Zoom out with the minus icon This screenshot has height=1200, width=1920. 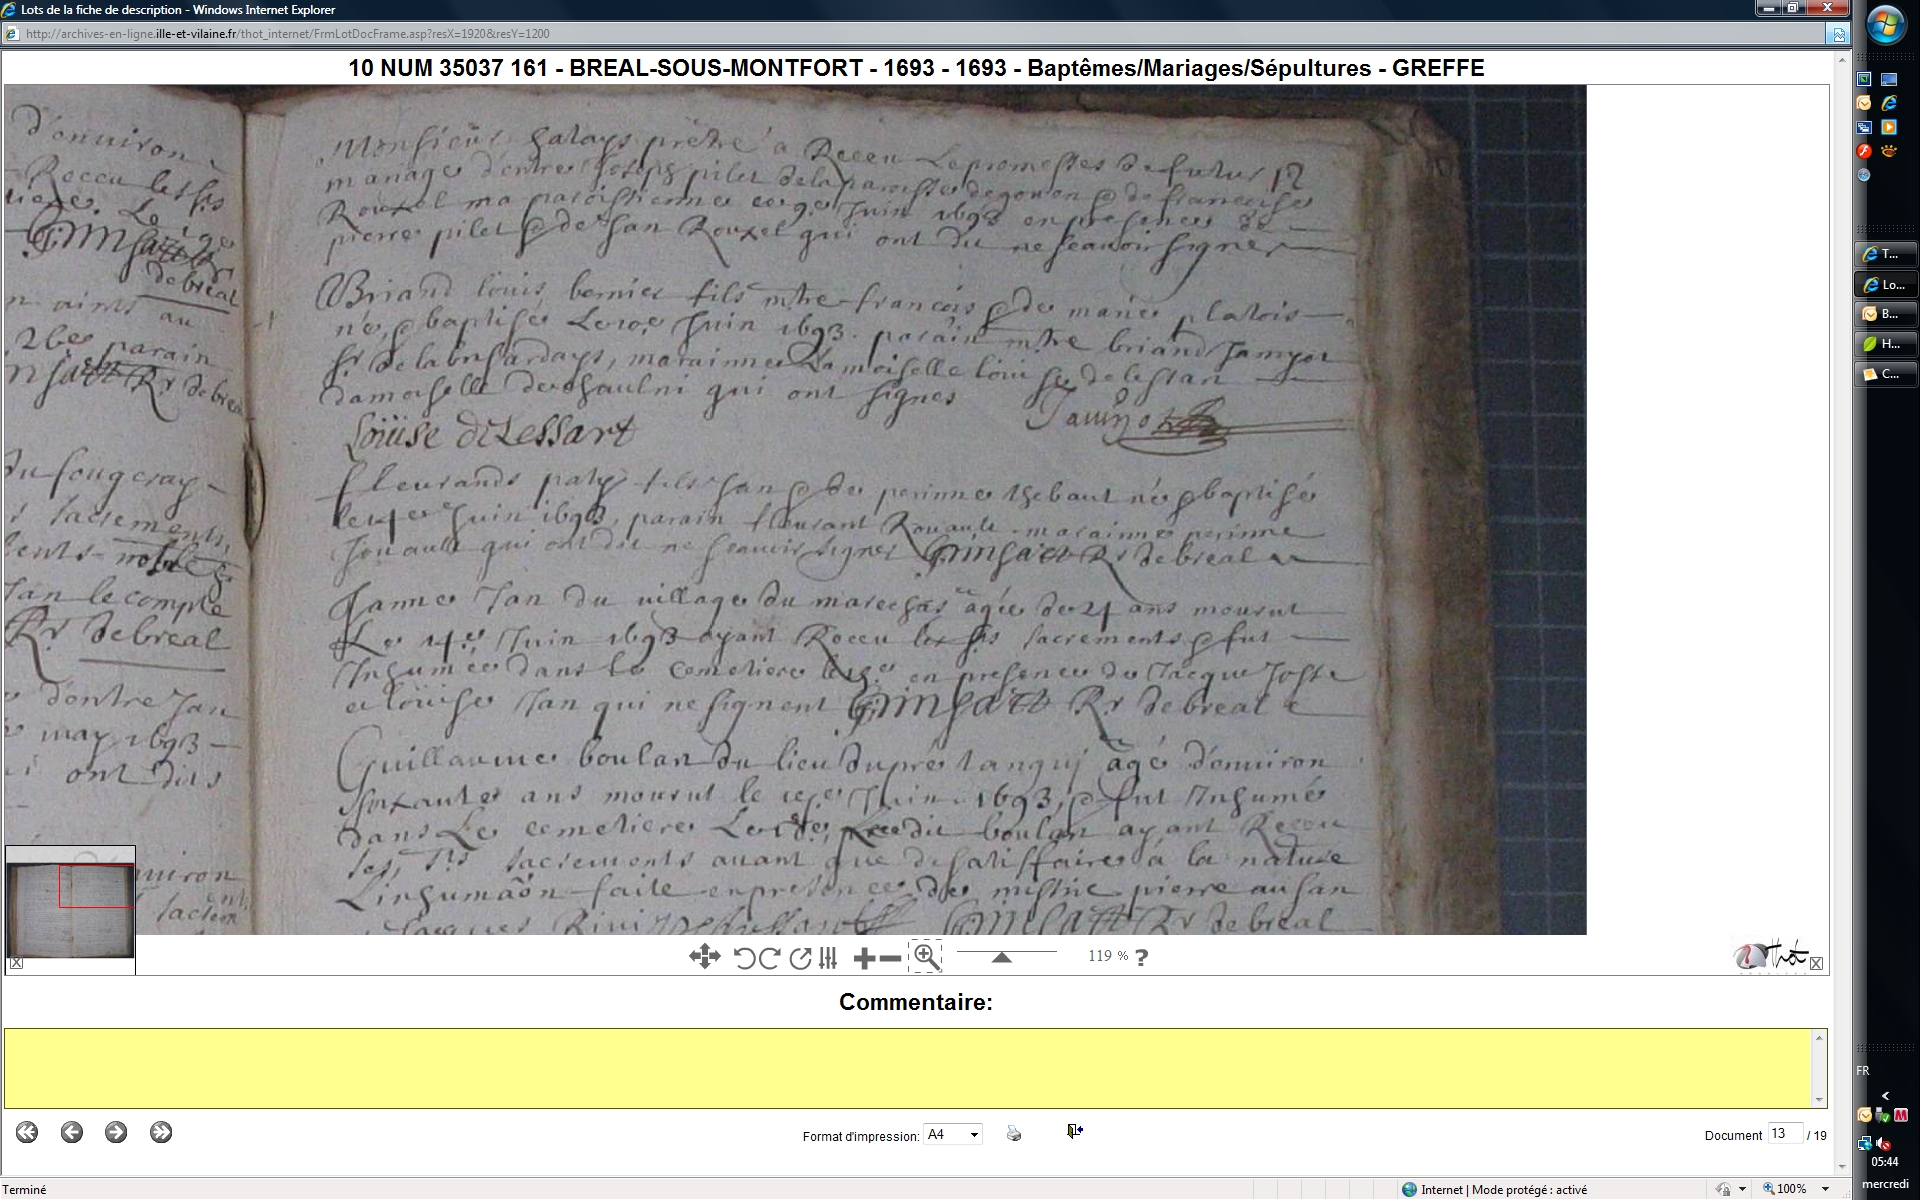890,958
